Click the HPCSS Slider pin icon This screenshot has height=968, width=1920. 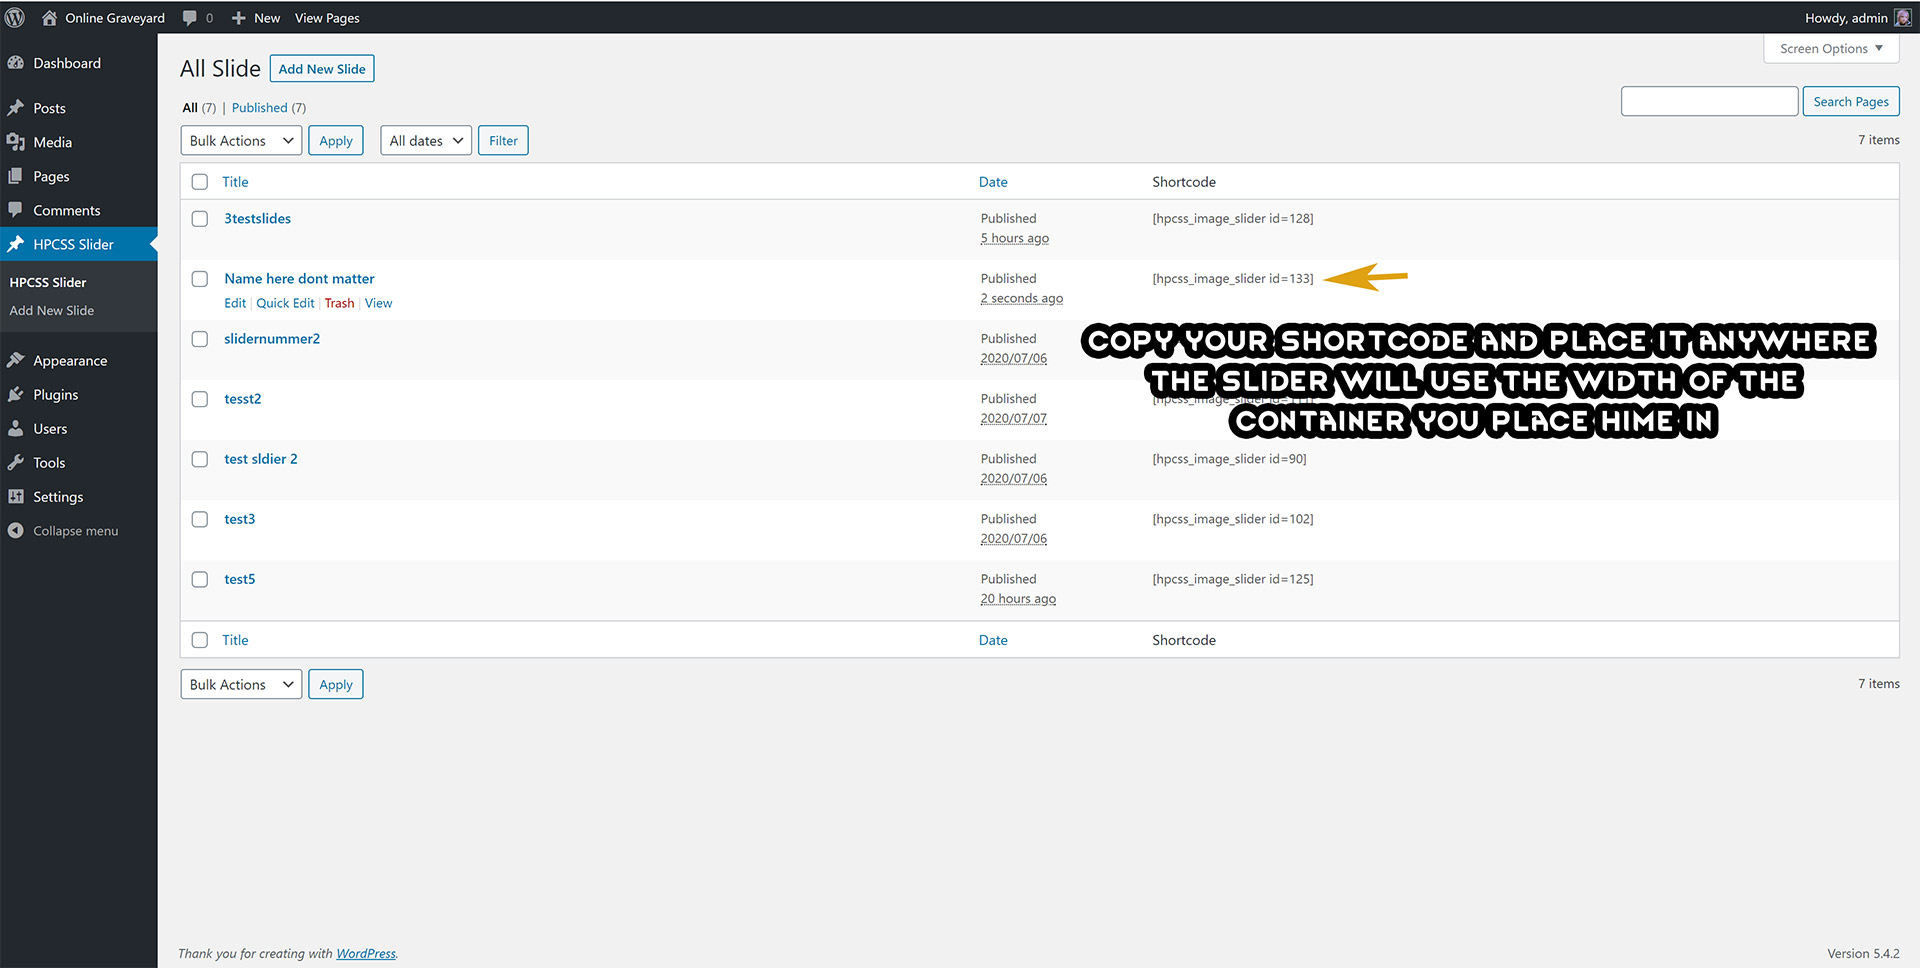pyautogui.click(x=16, y=244)
